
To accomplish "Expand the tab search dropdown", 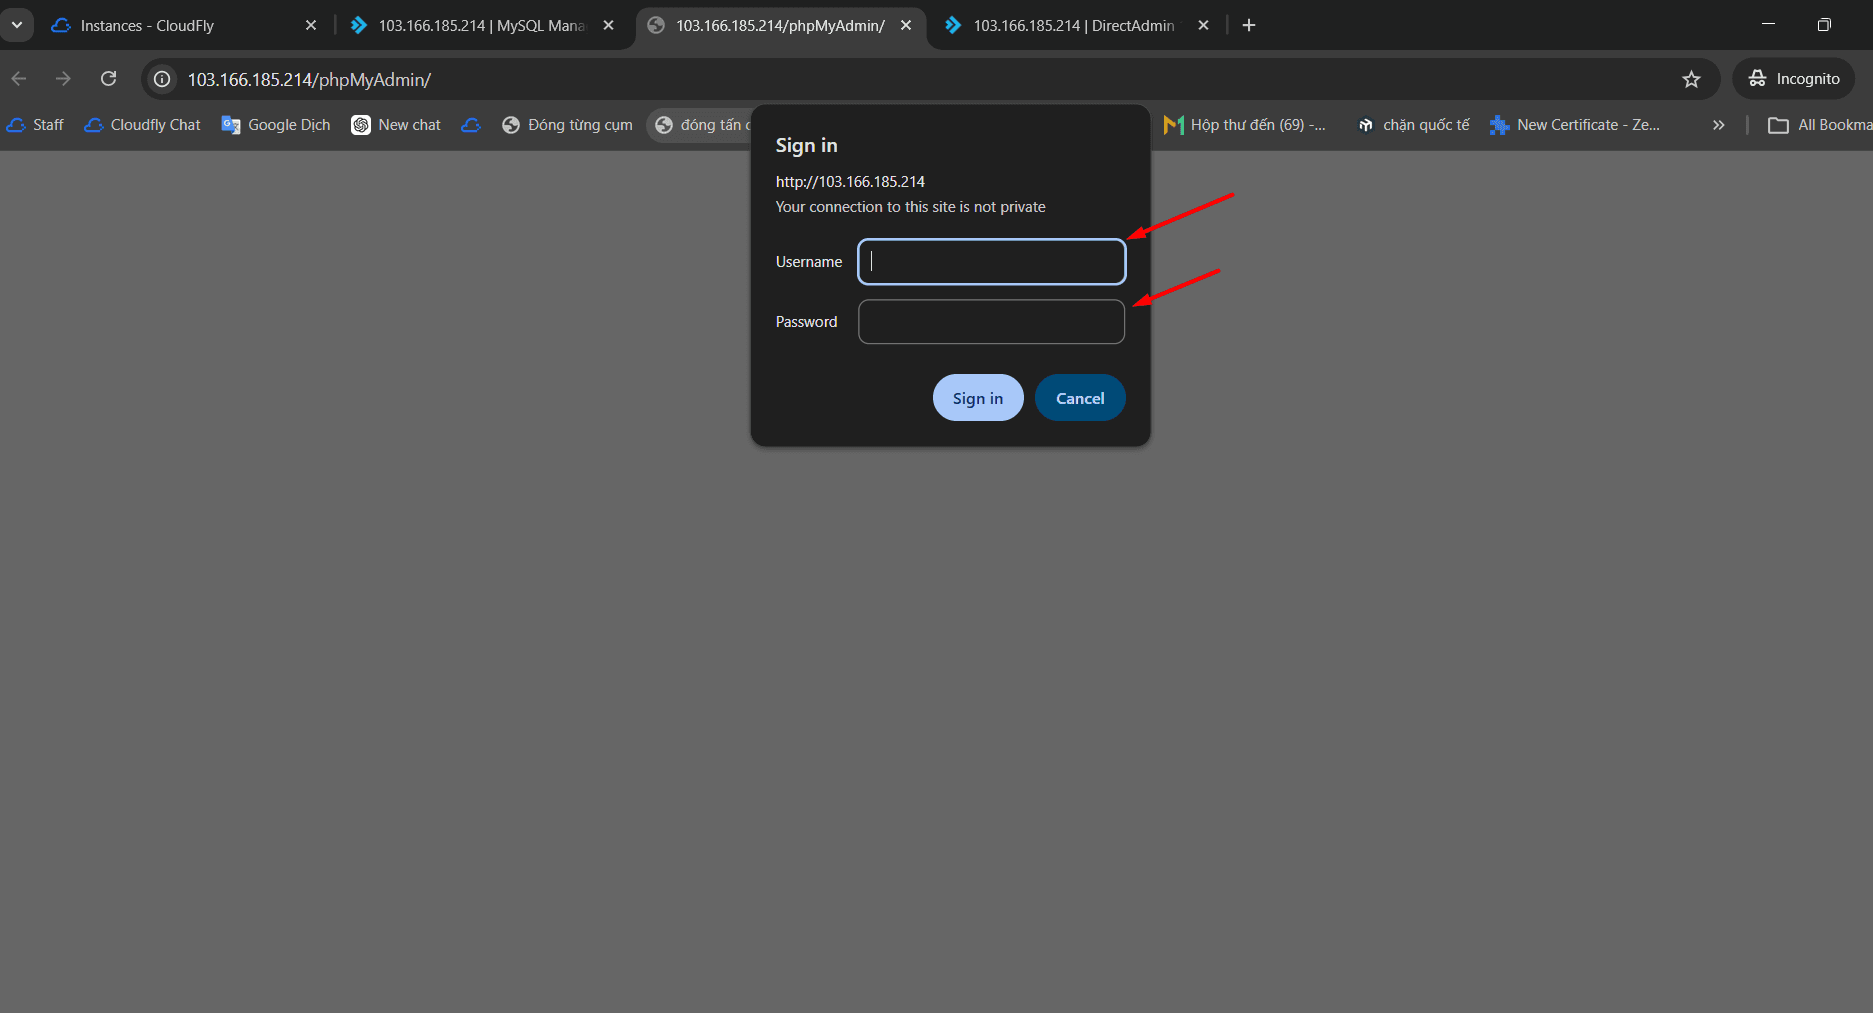I will pos(17,25).
